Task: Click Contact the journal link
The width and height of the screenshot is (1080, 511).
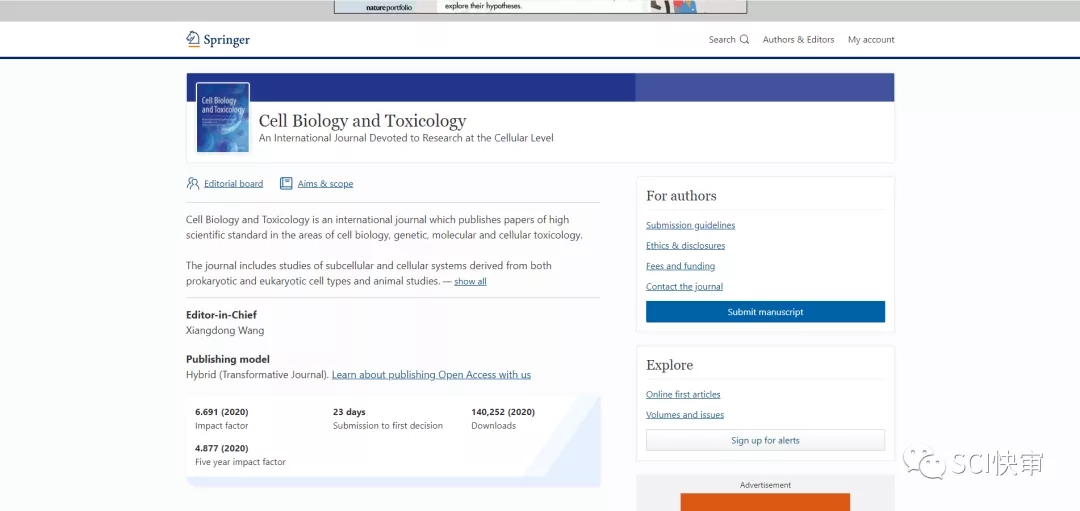Action: (684, 287)
